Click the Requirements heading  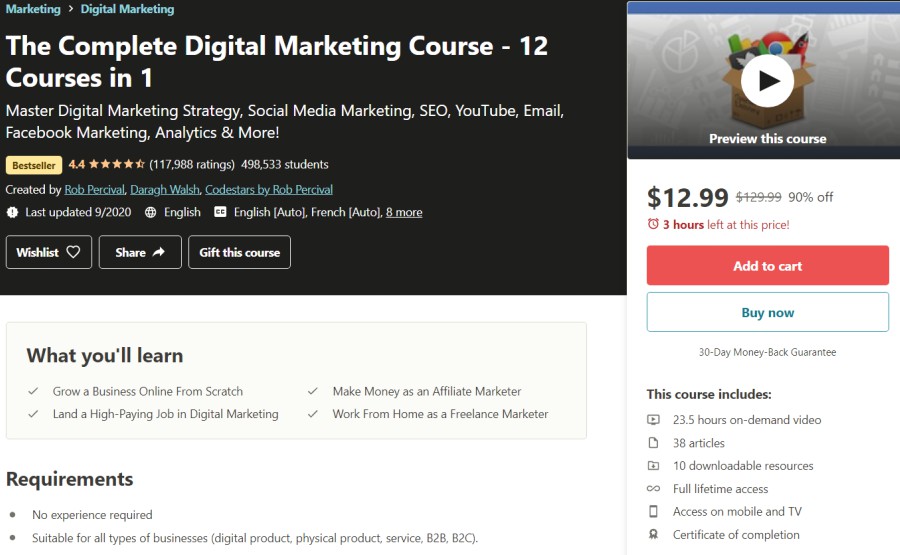pyautogui.click(x=69, y=479)
